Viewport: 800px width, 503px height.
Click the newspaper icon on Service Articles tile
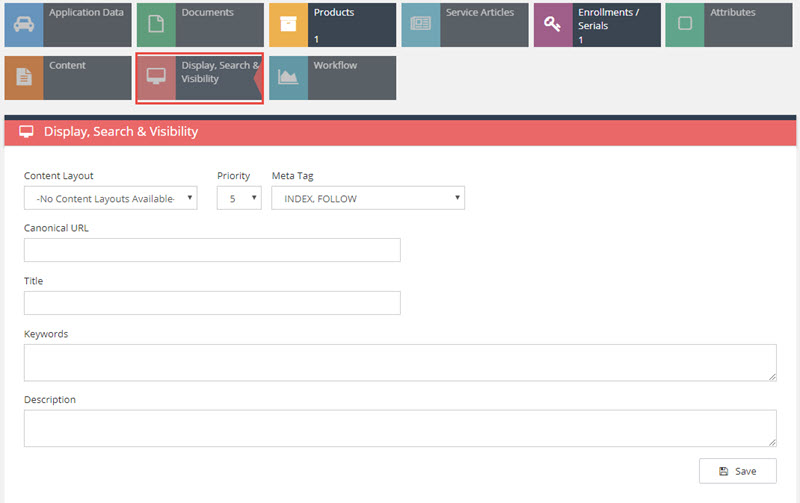point(420,23)
